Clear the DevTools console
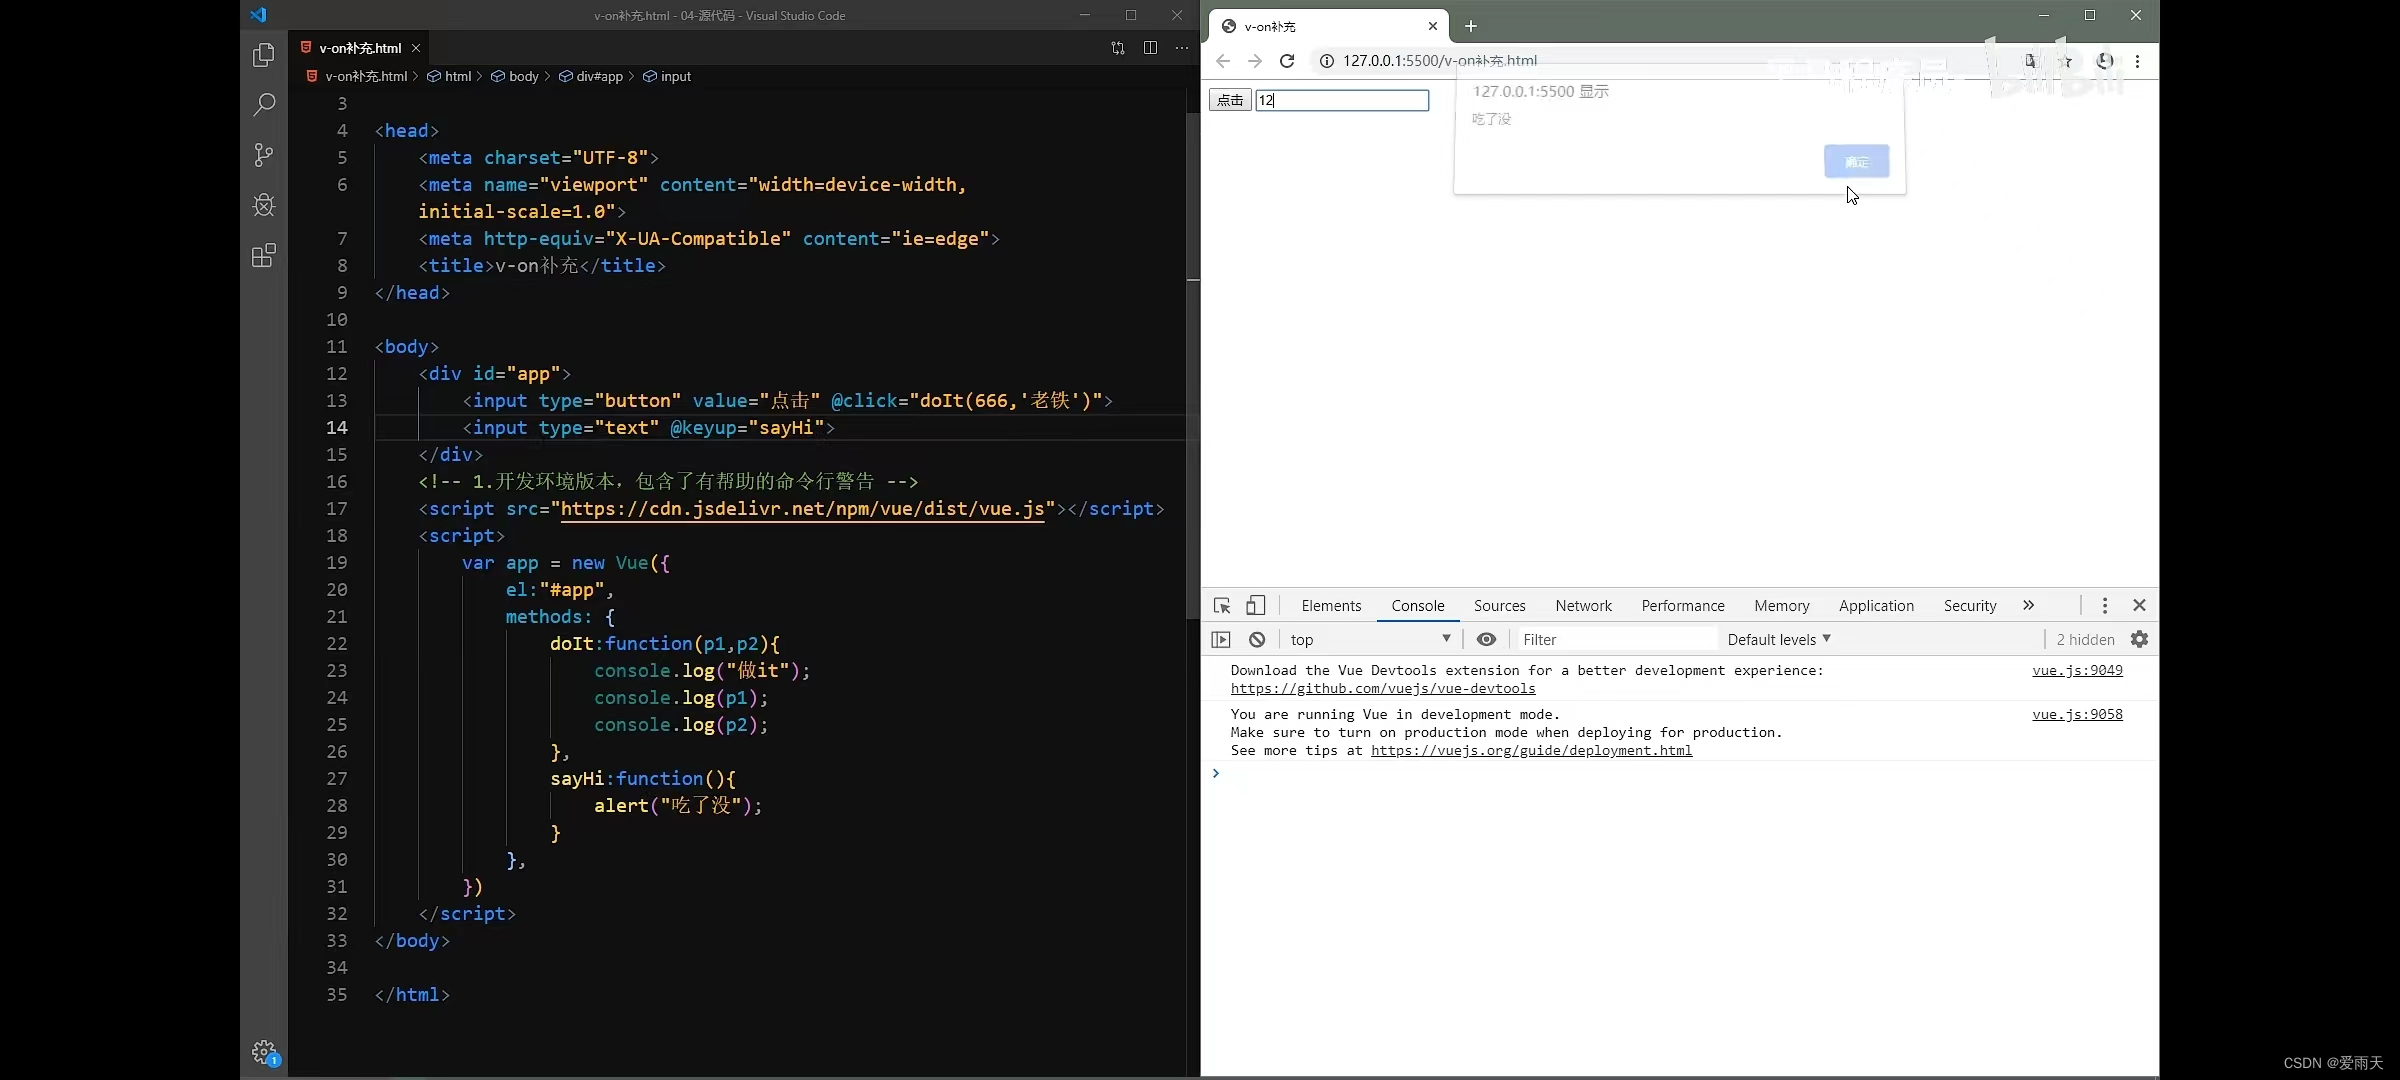 point(1257,640)
